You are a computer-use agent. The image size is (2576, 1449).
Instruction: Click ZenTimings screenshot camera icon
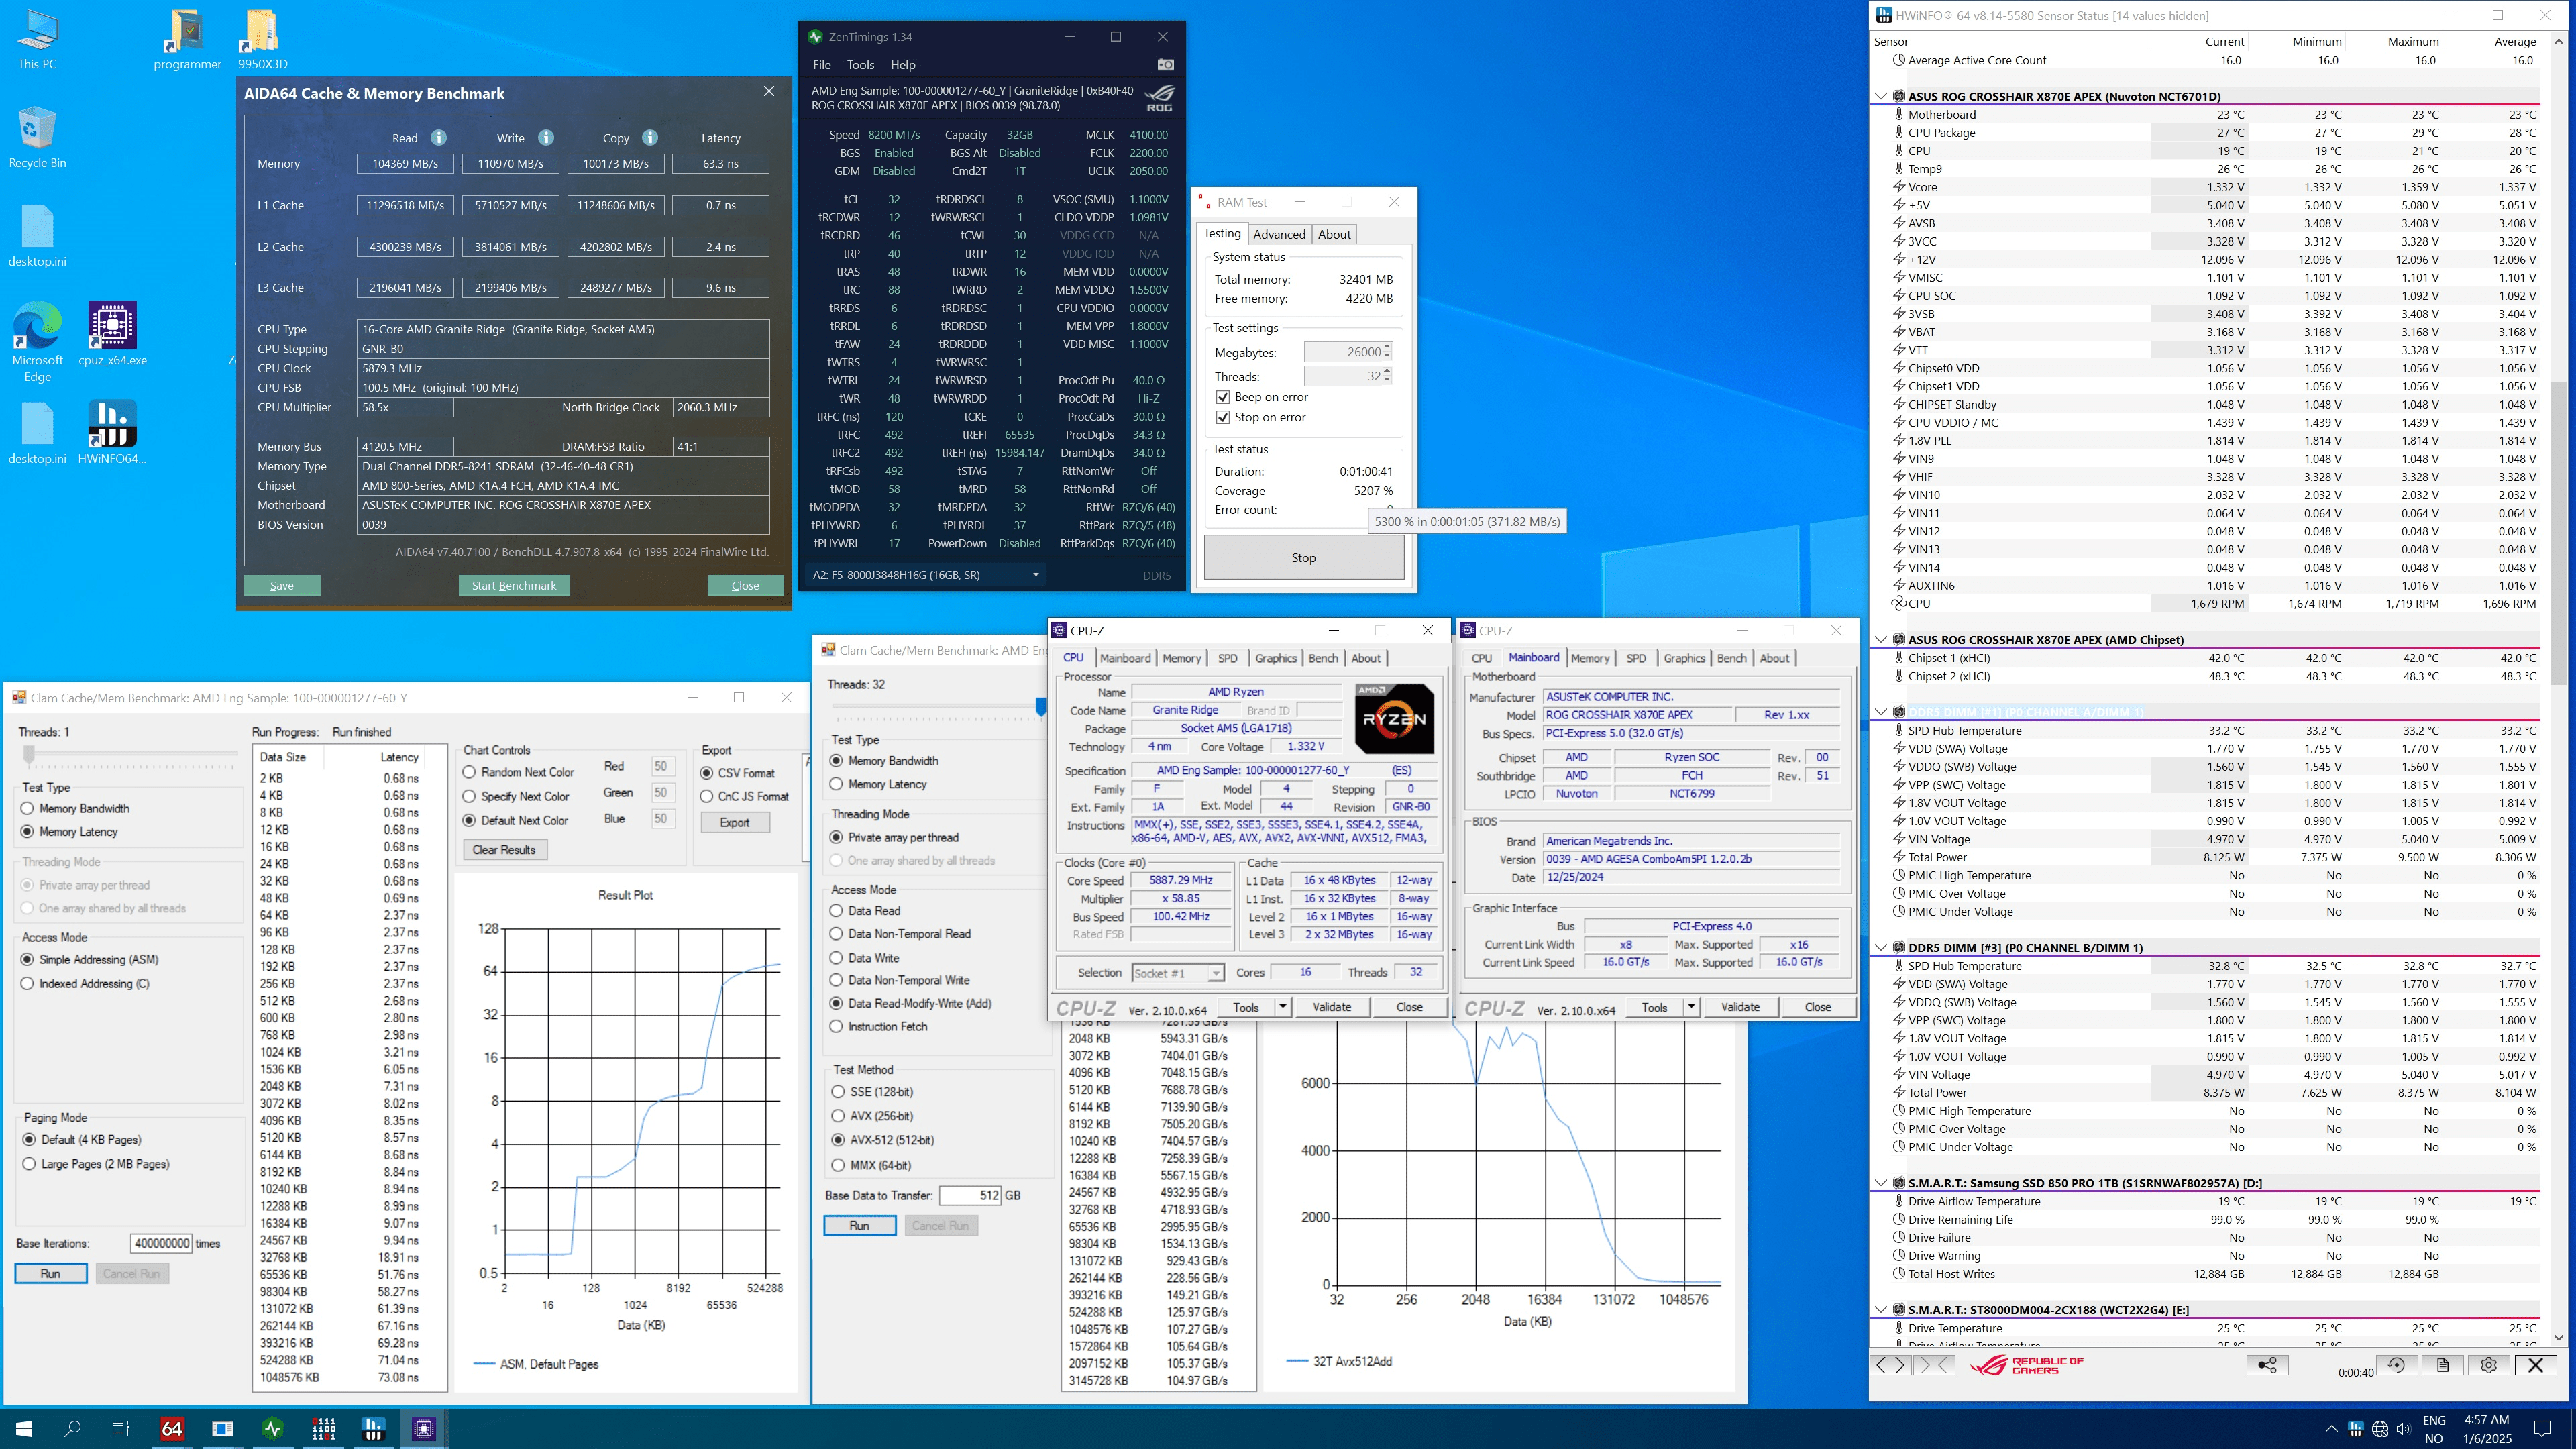pos(1165,65)
